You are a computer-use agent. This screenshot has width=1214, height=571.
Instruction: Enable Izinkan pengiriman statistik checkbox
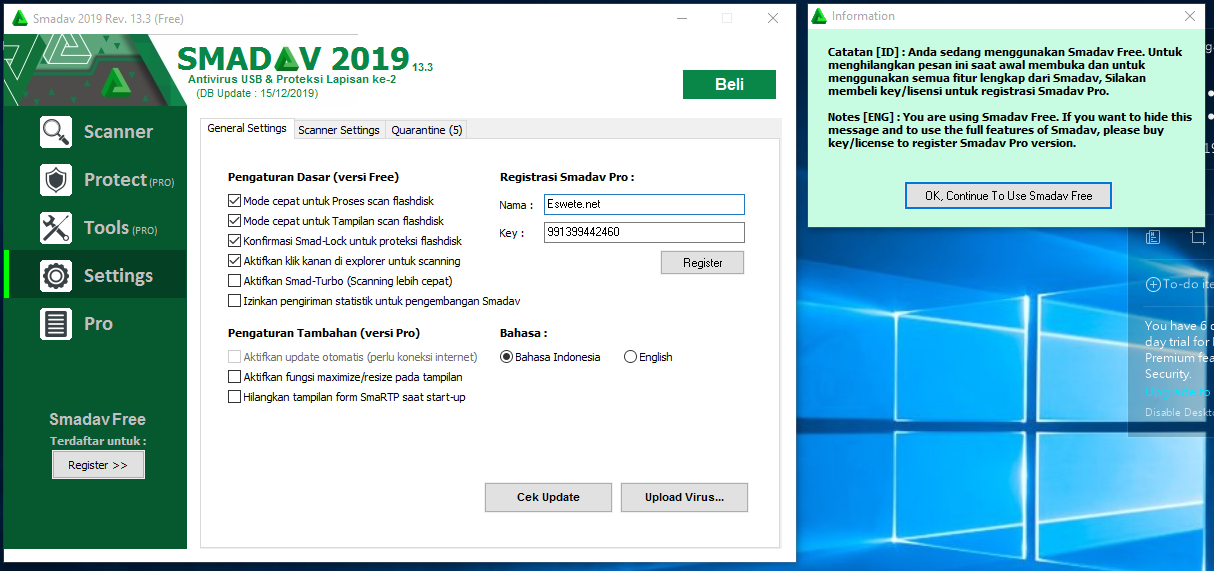point(235,301)
